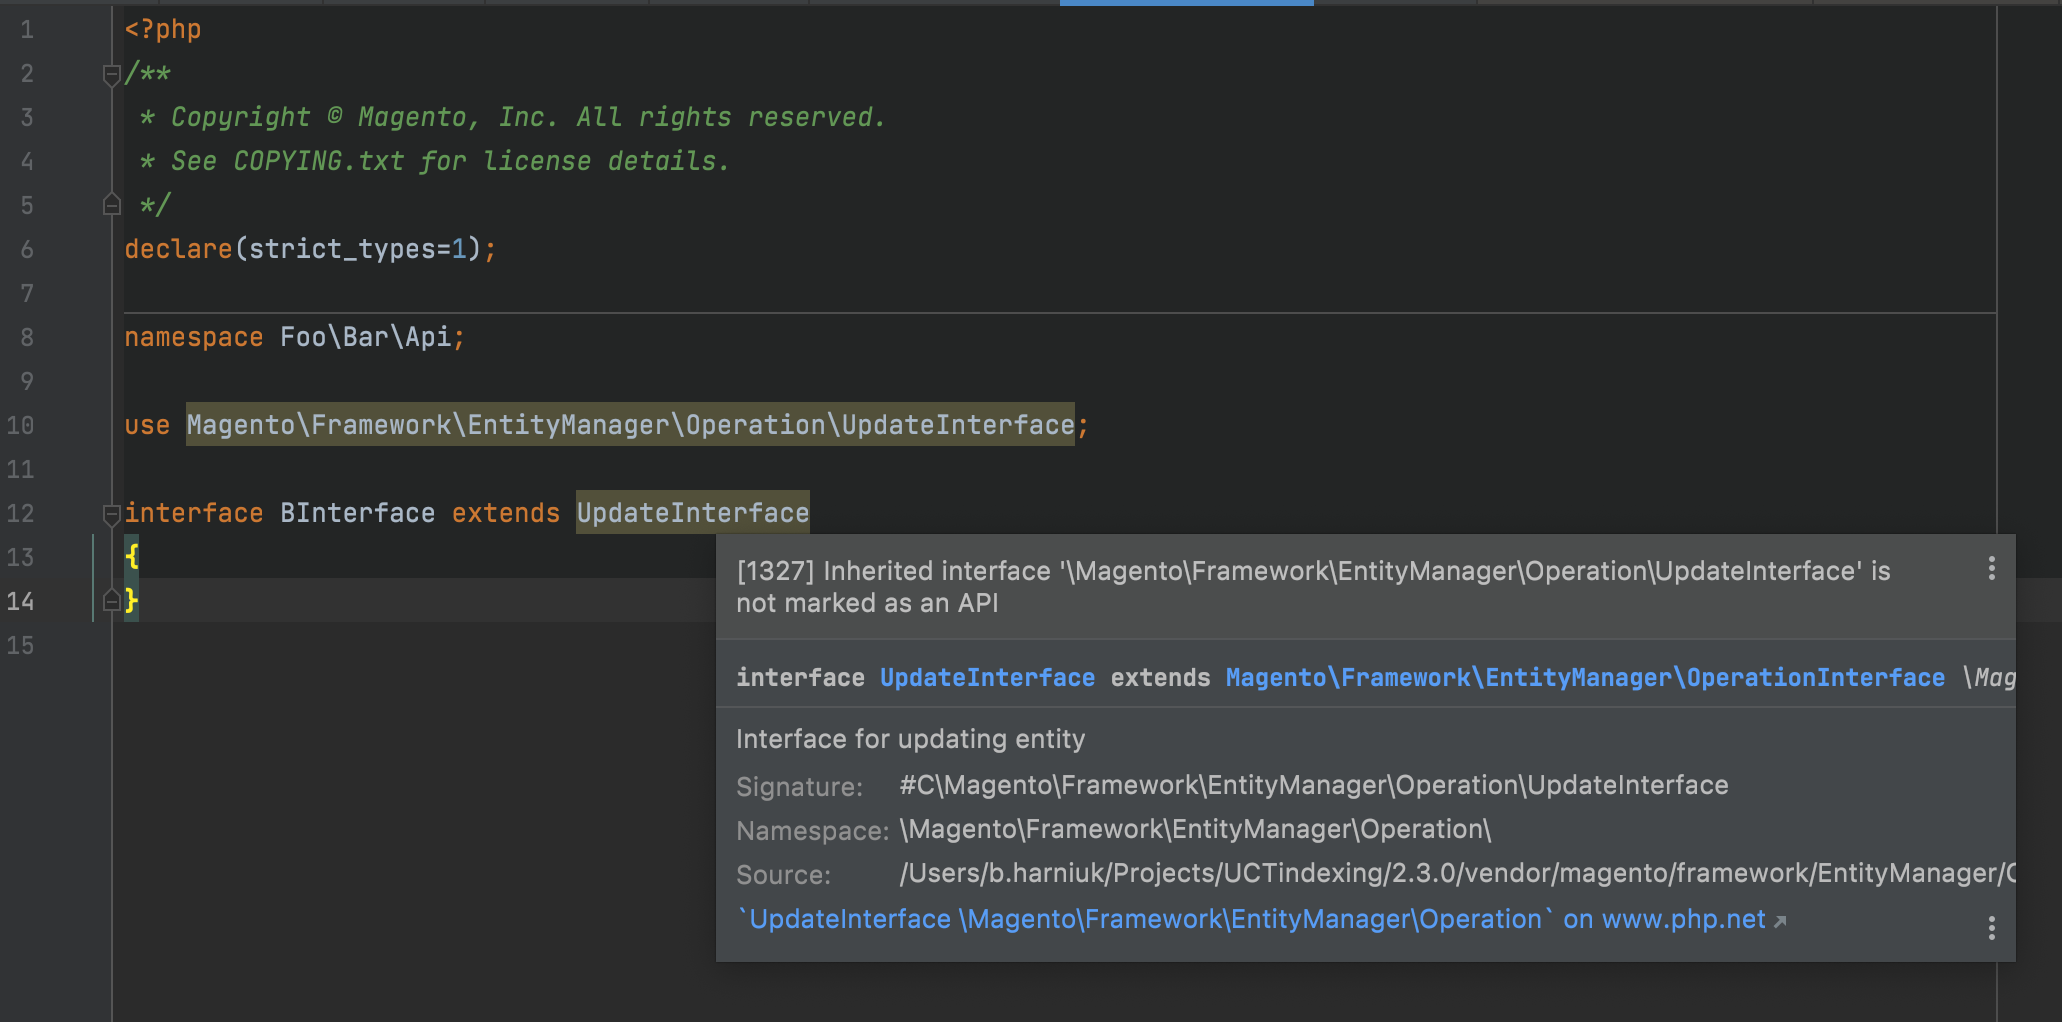Click the Copyright Magento comment line
Image resolution: width=2062 pixels, height=1022 pixels.
[512, 117]
